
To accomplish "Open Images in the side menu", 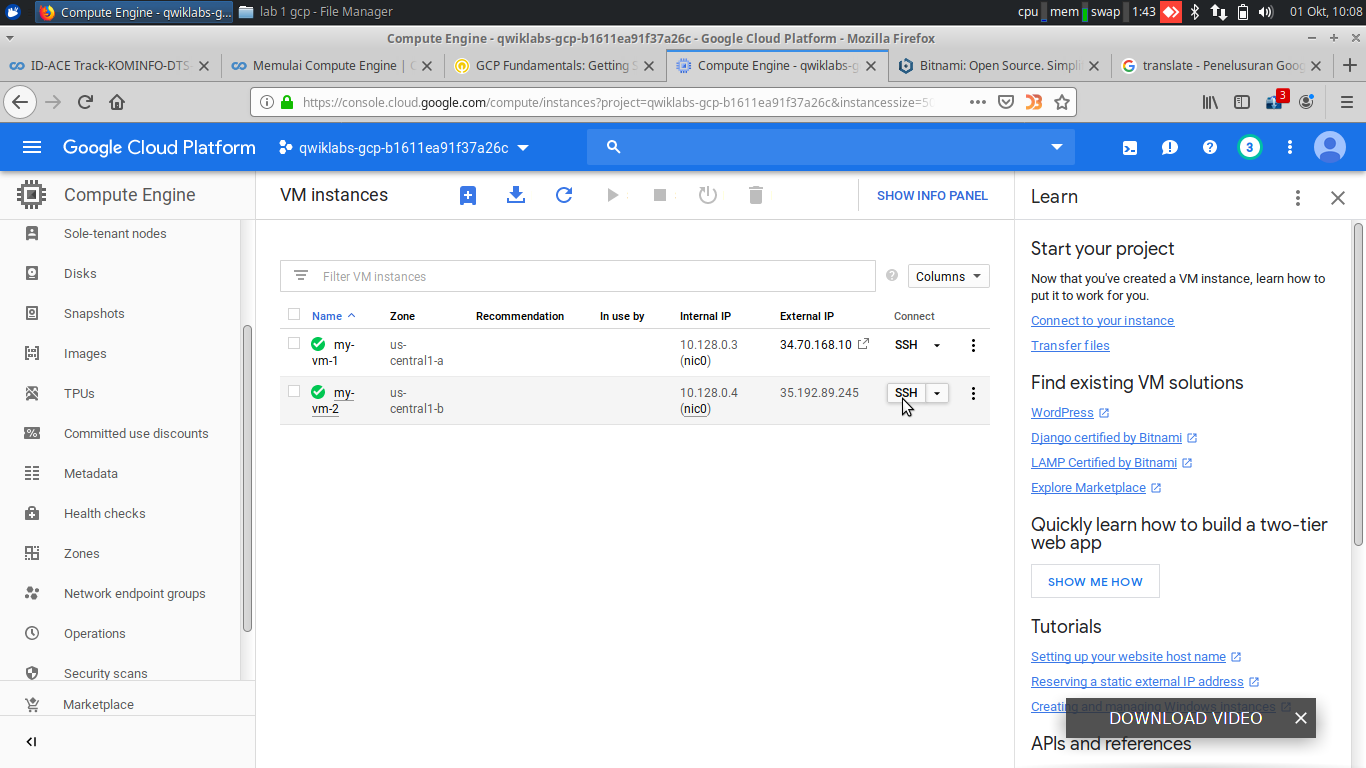I will point(85,354).
